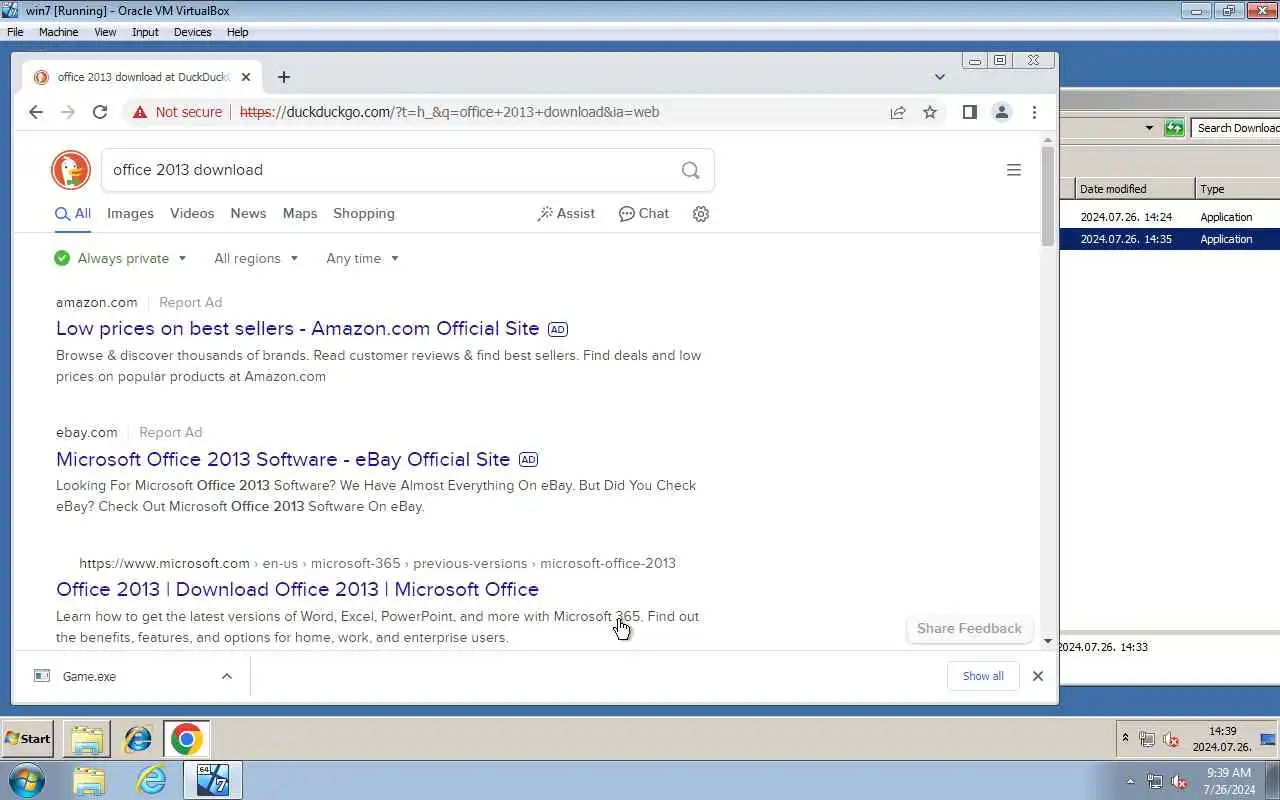Viewport: 1280px width, 800px height.
Task: Bookmark this page with star icon
Action: click(x=930, y=112)
